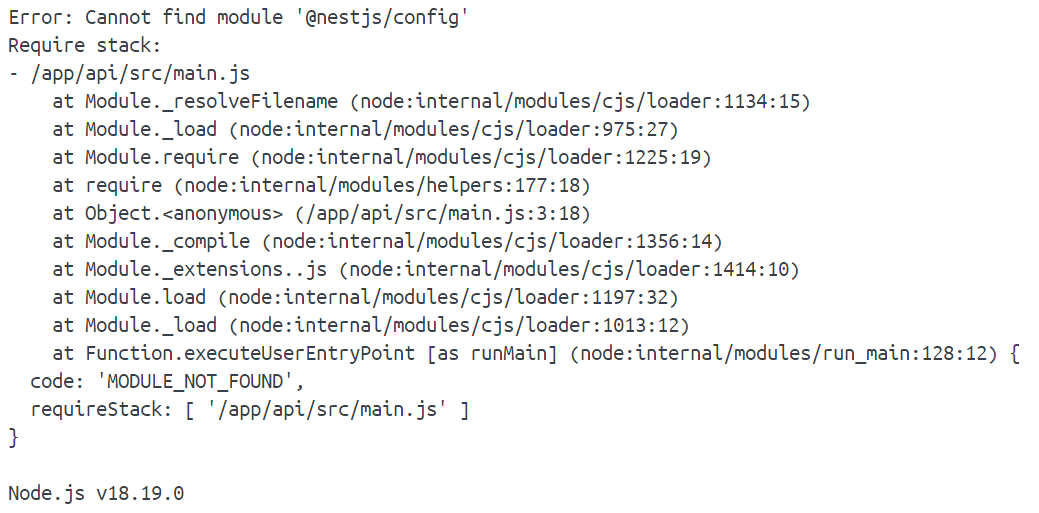Click the Module.load loader:1197:32 frame

[366, 298]
